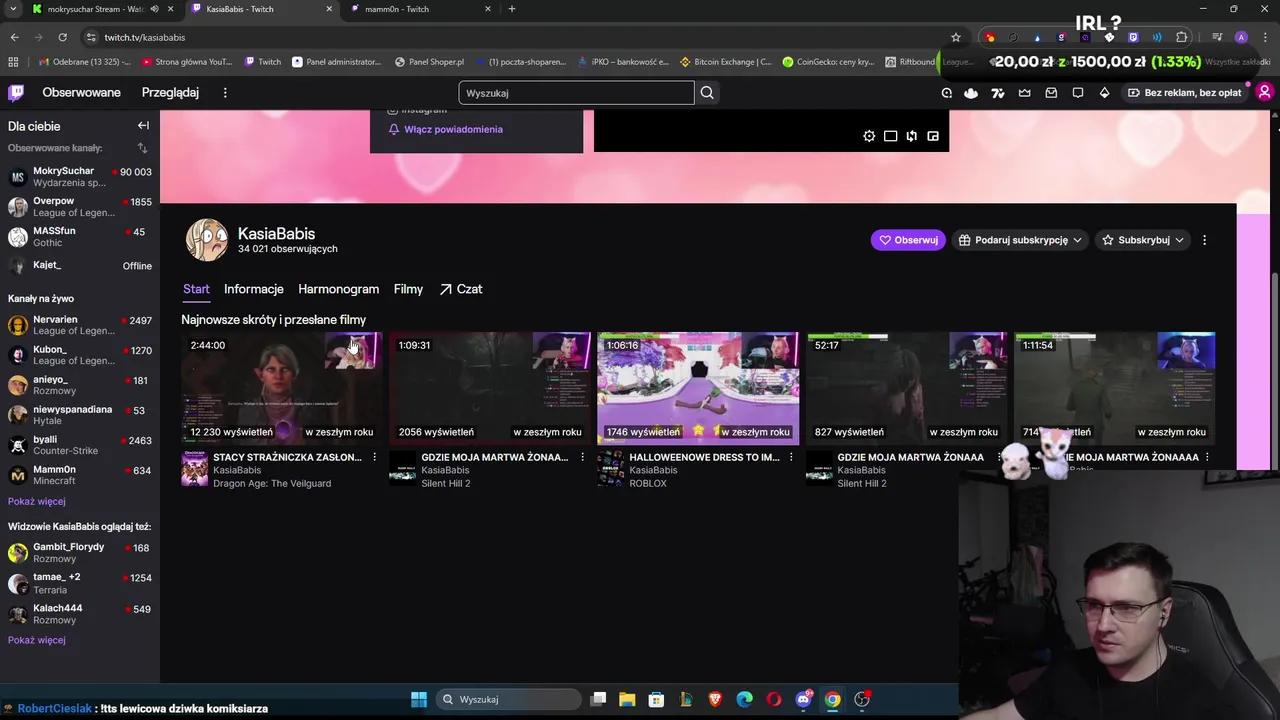This screenshot has height=720, width=1280.
Task: Open Chrome apps grid icon
Action: 13,62
